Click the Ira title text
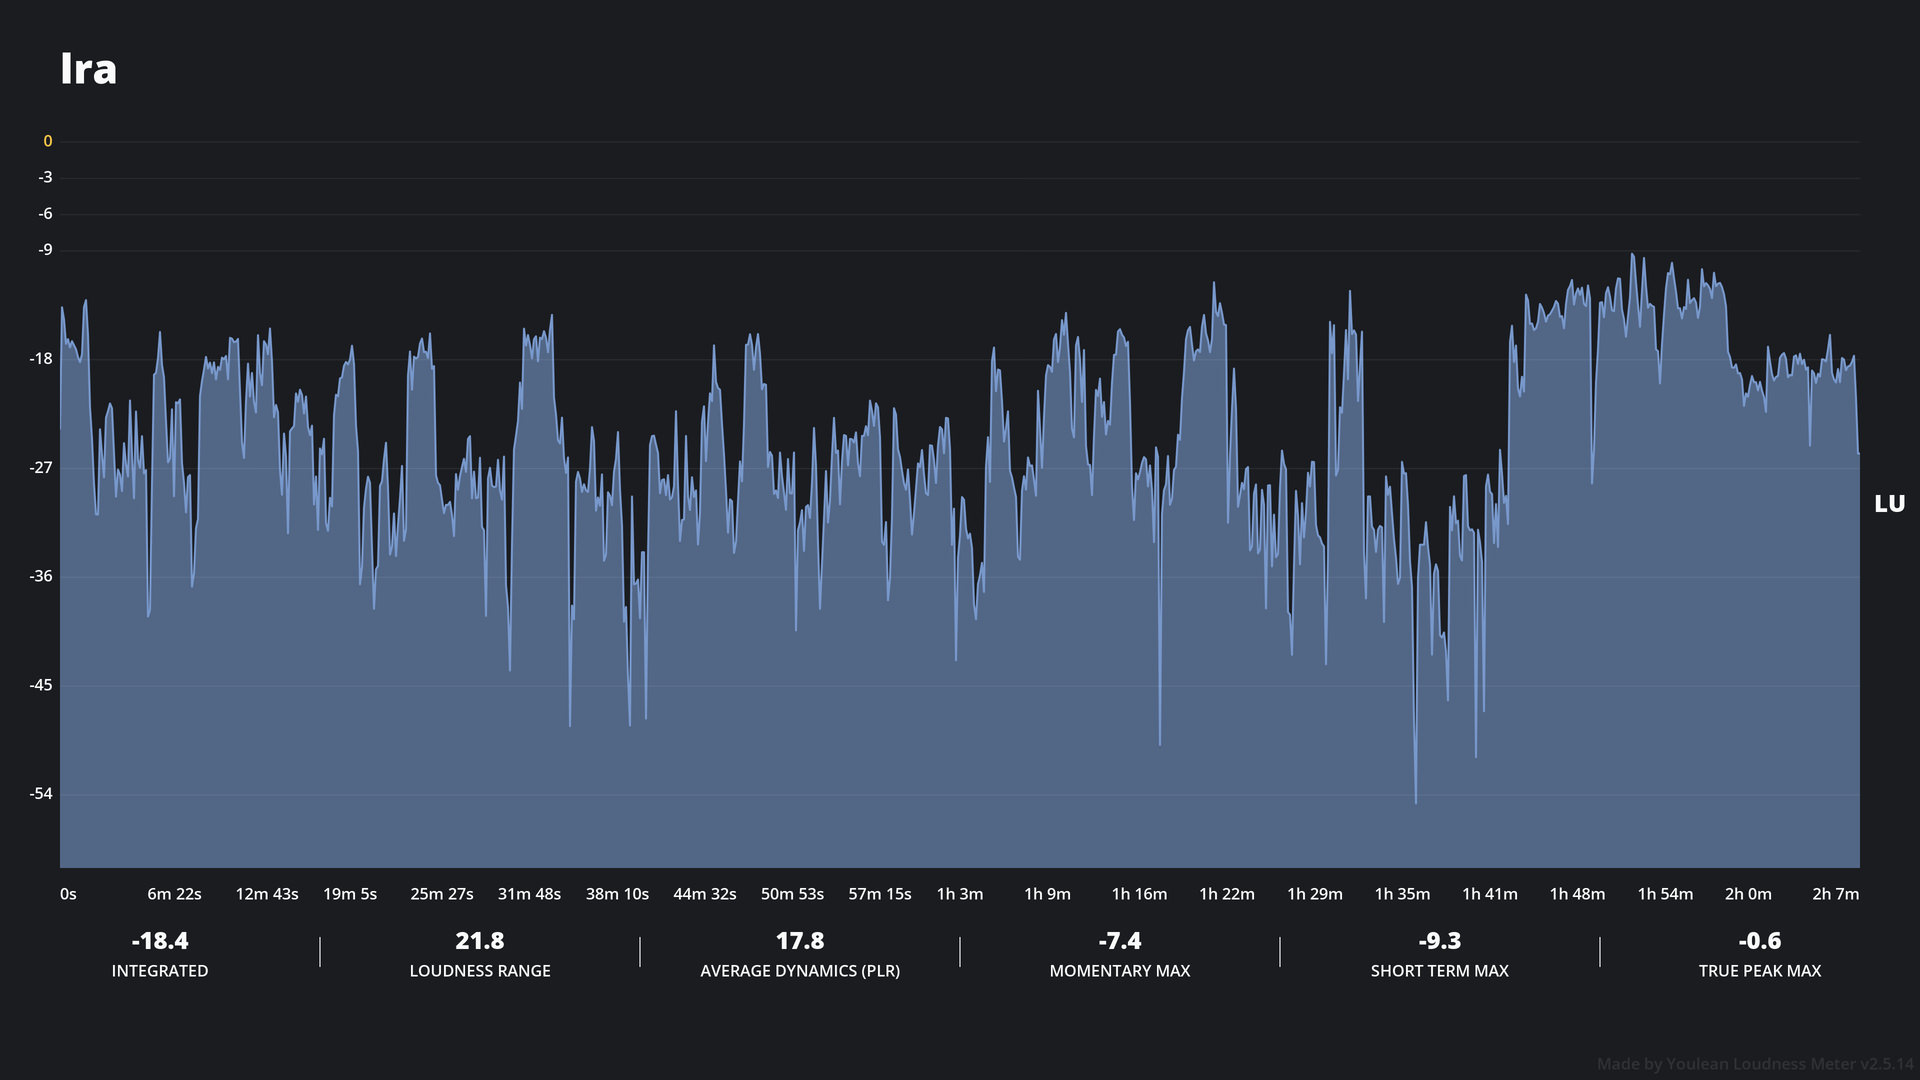This screenshot has height=1080, width=1920. click(88, 69)
